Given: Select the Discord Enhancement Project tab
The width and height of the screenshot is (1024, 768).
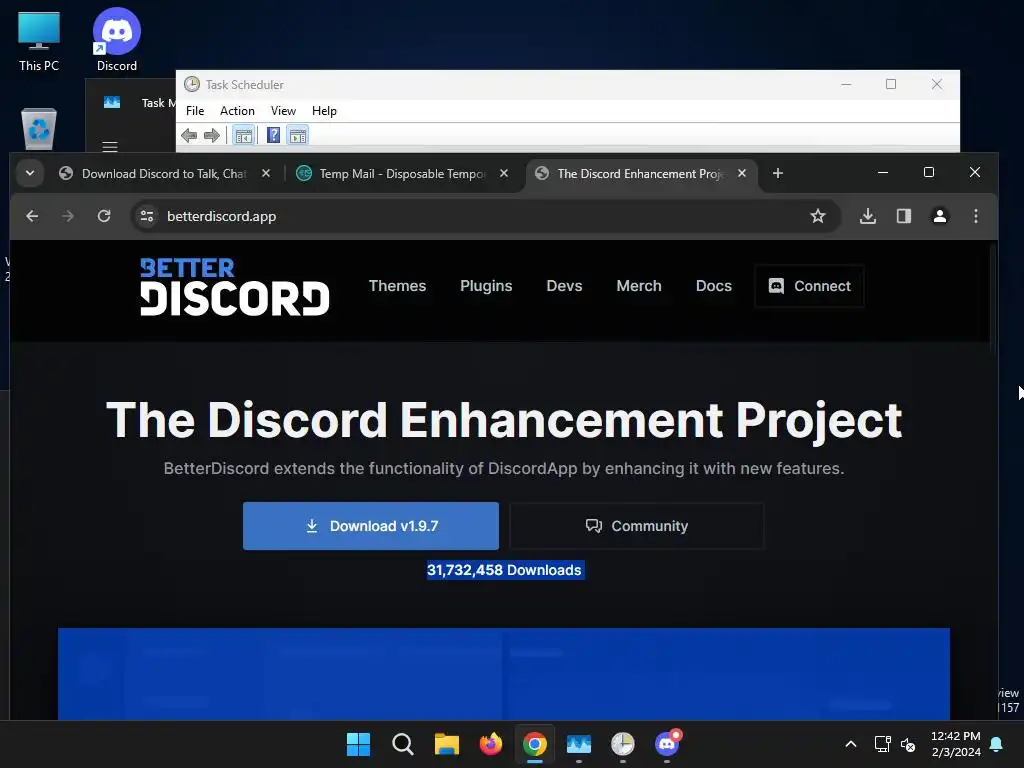Looking at the screenshot, I should tap(640, 174).
